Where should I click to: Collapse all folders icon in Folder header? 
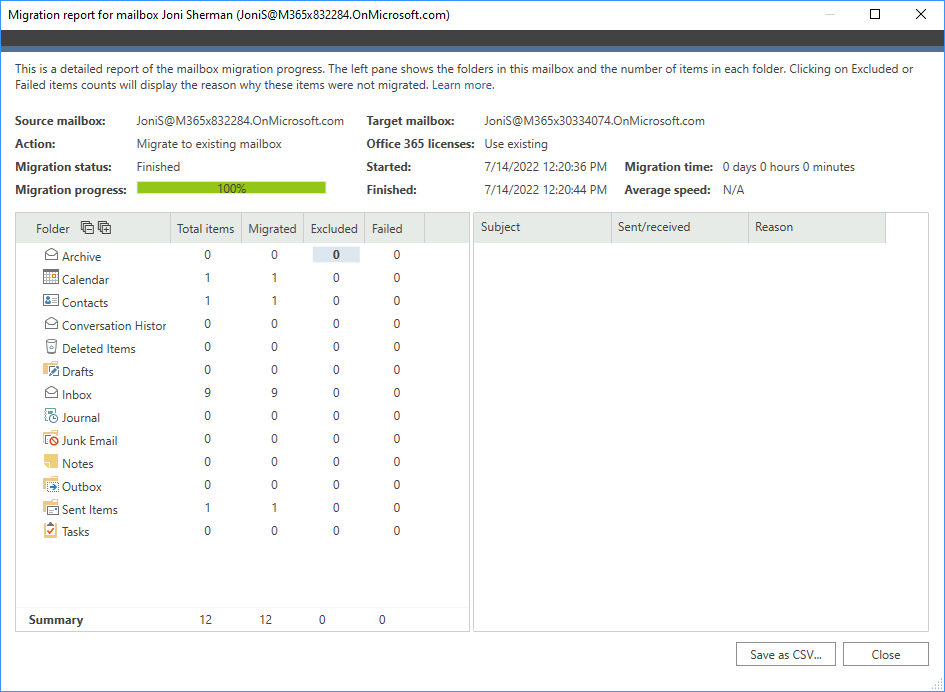87,228
